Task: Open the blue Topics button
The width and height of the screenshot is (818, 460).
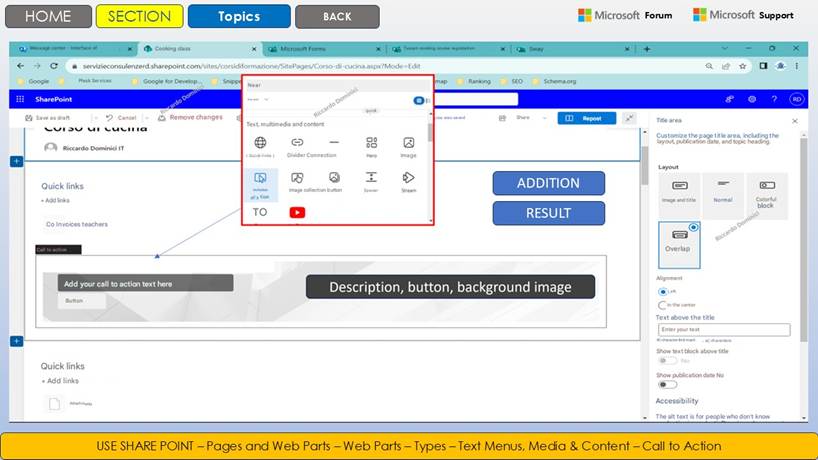Action: 239,16
